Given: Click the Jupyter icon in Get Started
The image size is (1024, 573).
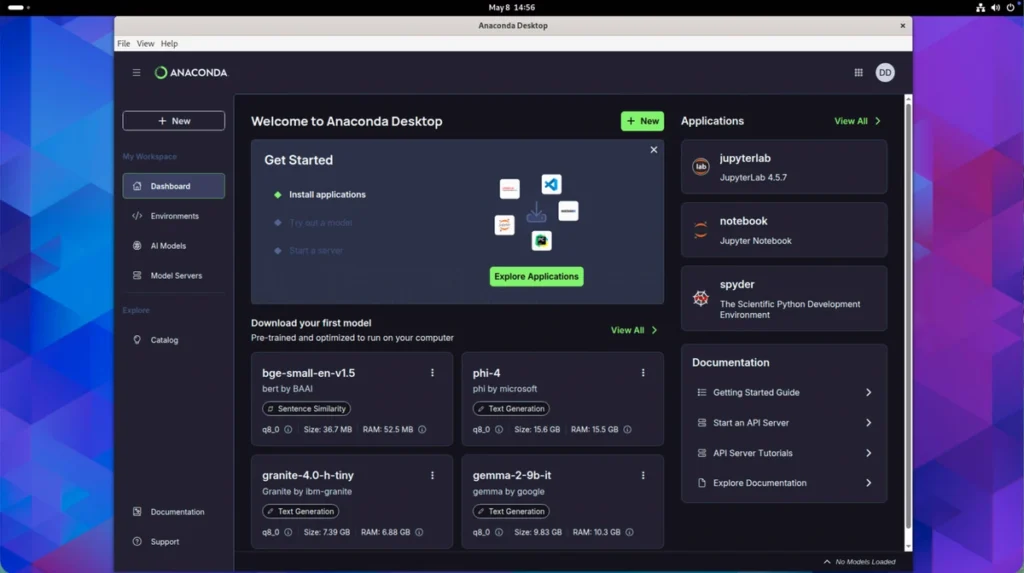Looking at the screenshot, I should pos(504,225).
